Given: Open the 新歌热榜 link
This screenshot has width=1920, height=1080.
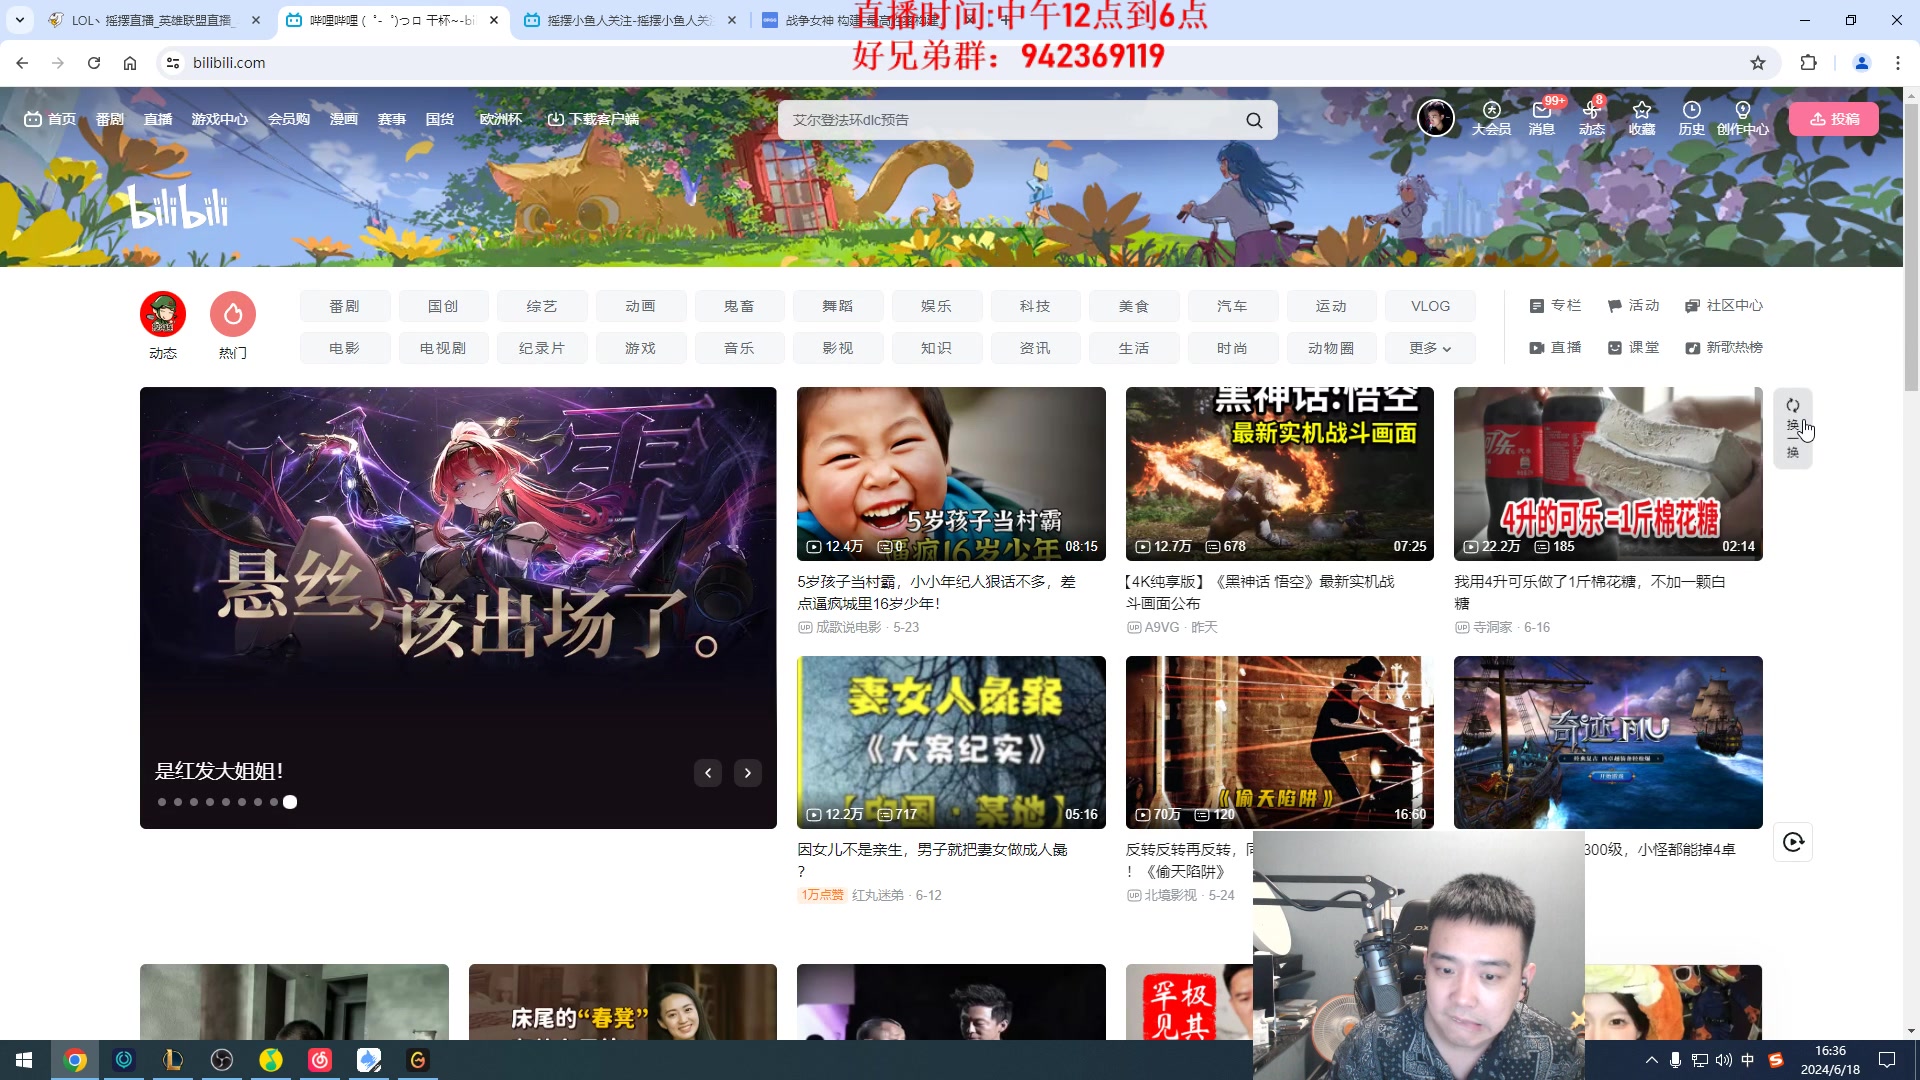Looking at the screenshot, I should coord(1724,348).
